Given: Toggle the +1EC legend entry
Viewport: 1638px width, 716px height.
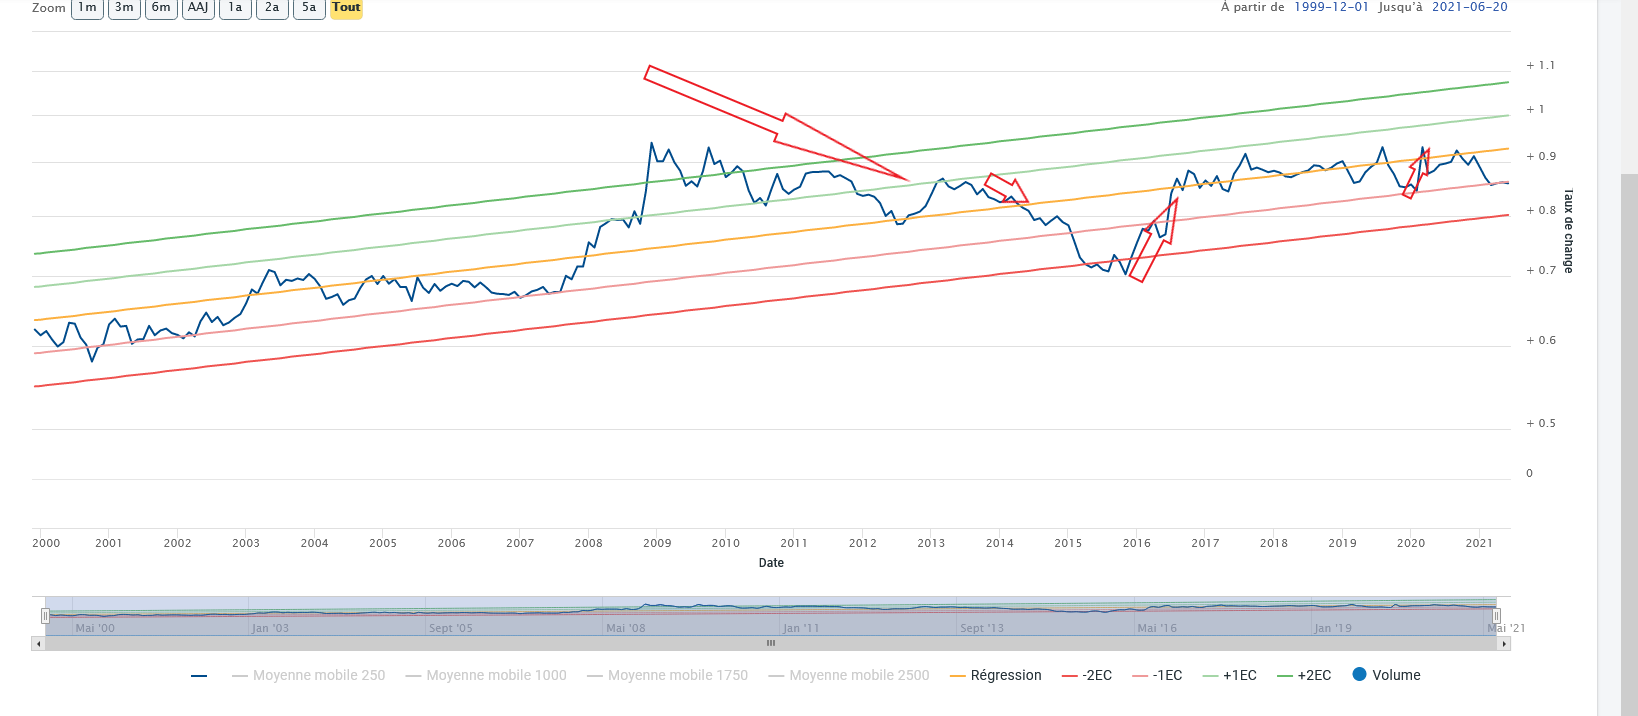Looking at the screenshot, I should tap(1230, 676).
